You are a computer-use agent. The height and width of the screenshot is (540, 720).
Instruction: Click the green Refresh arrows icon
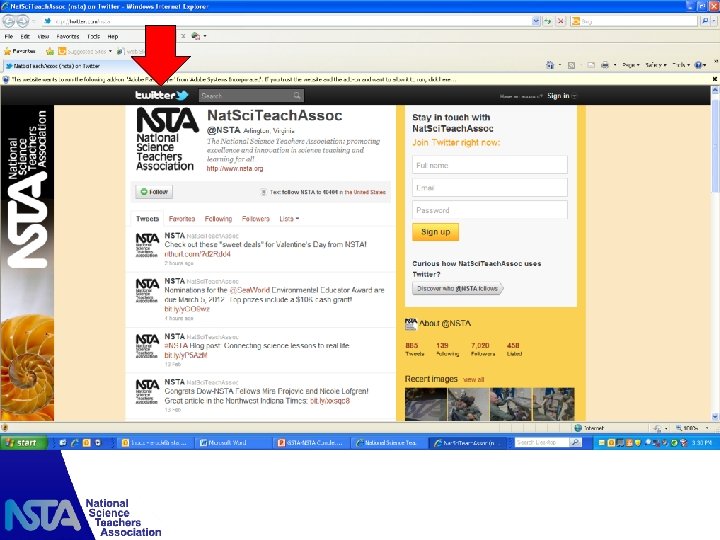[x=548, y=21]
